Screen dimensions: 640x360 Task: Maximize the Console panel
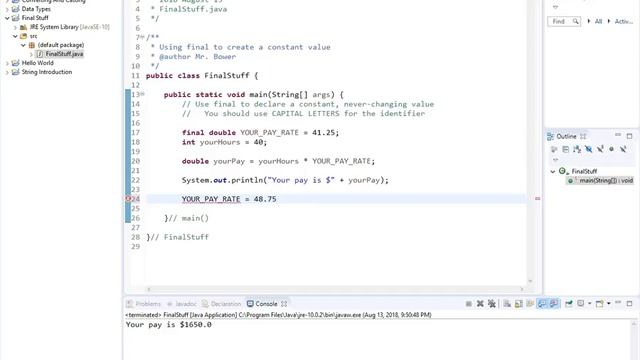pos(629,304)
